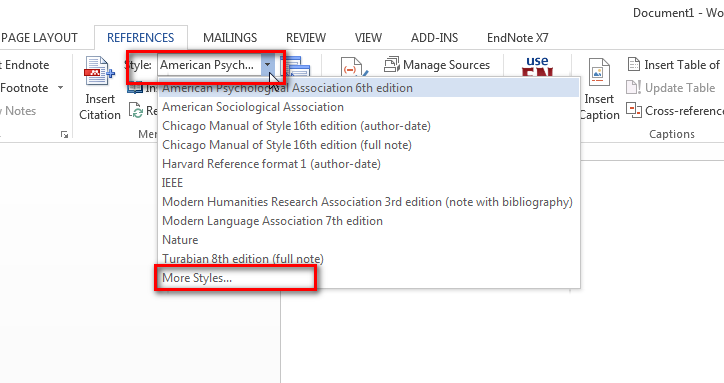Pick Chicago Manual of Style 16th (full note)
Image resolution: width=724 pixels, height=383 pixels.
pos(368,145)
